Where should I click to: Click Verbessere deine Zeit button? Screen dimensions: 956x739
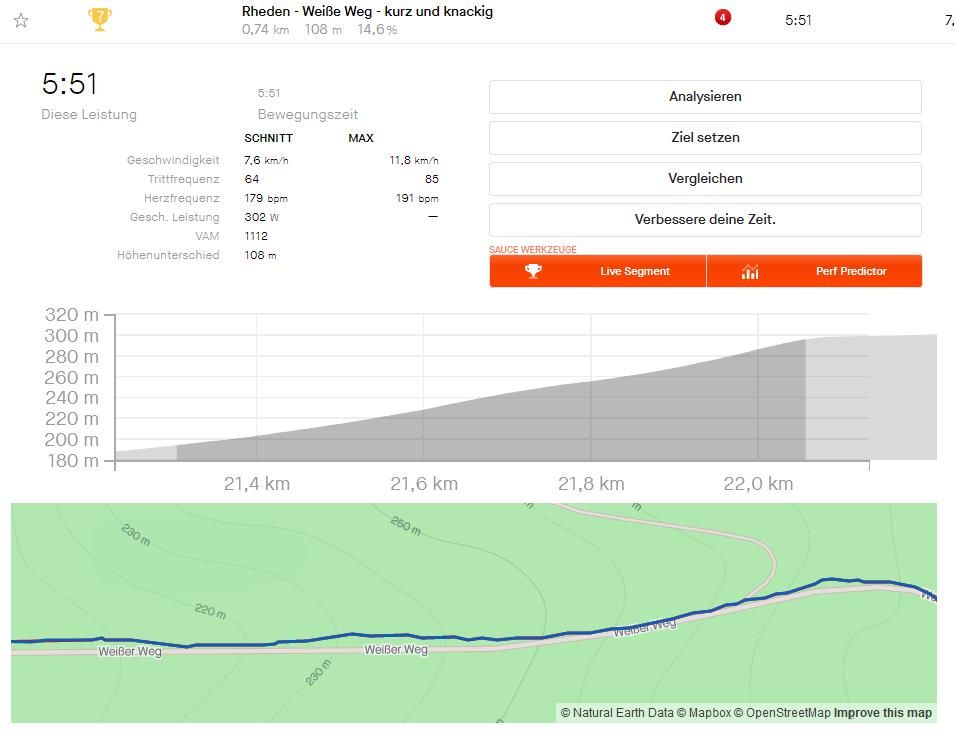tap(705, 220)
